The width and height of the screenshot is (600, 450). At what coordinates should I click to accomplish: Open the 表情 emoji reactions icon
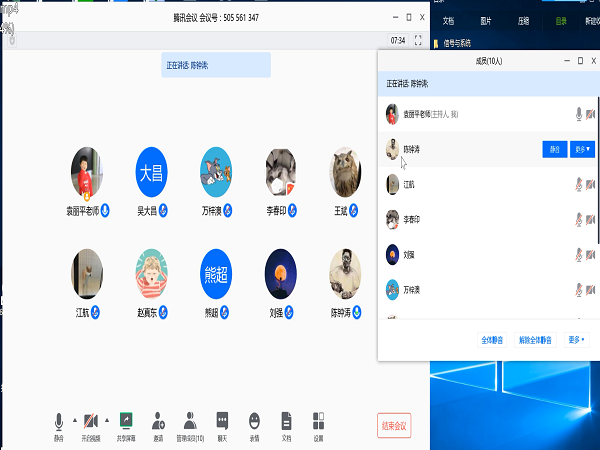coord(254,421)
